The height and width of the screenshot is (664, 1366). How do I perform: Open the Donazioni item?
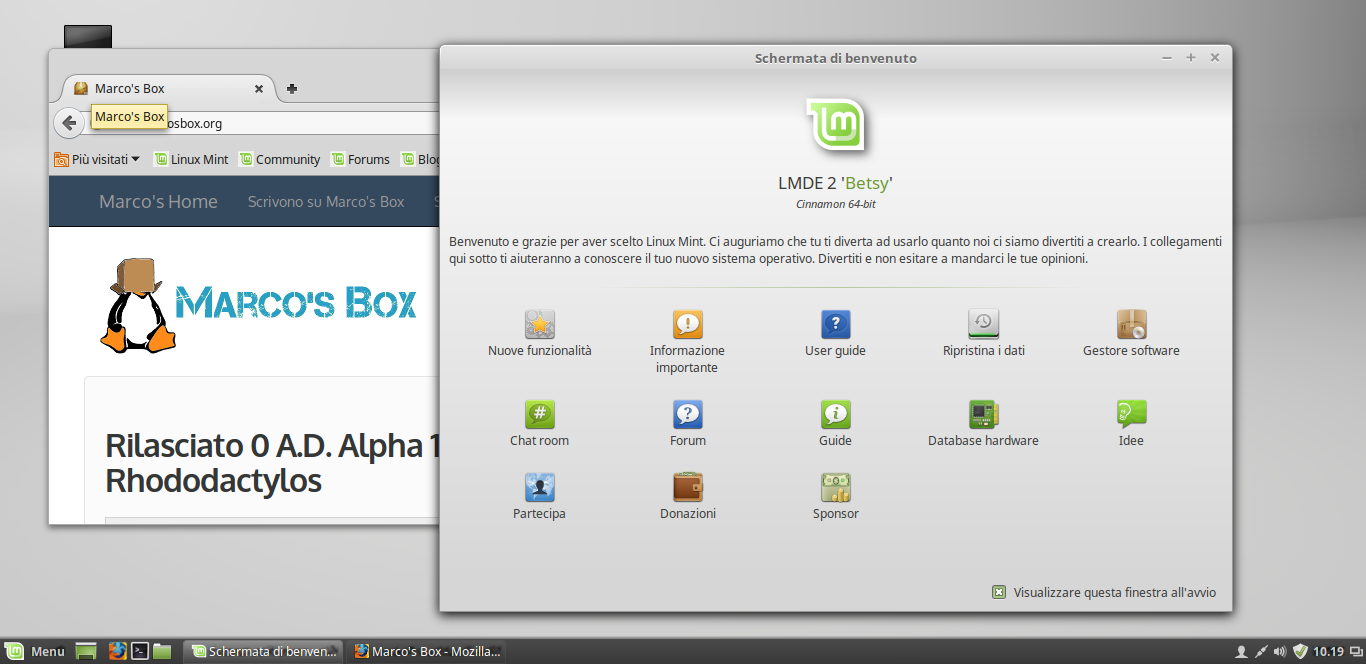[688, 497]
